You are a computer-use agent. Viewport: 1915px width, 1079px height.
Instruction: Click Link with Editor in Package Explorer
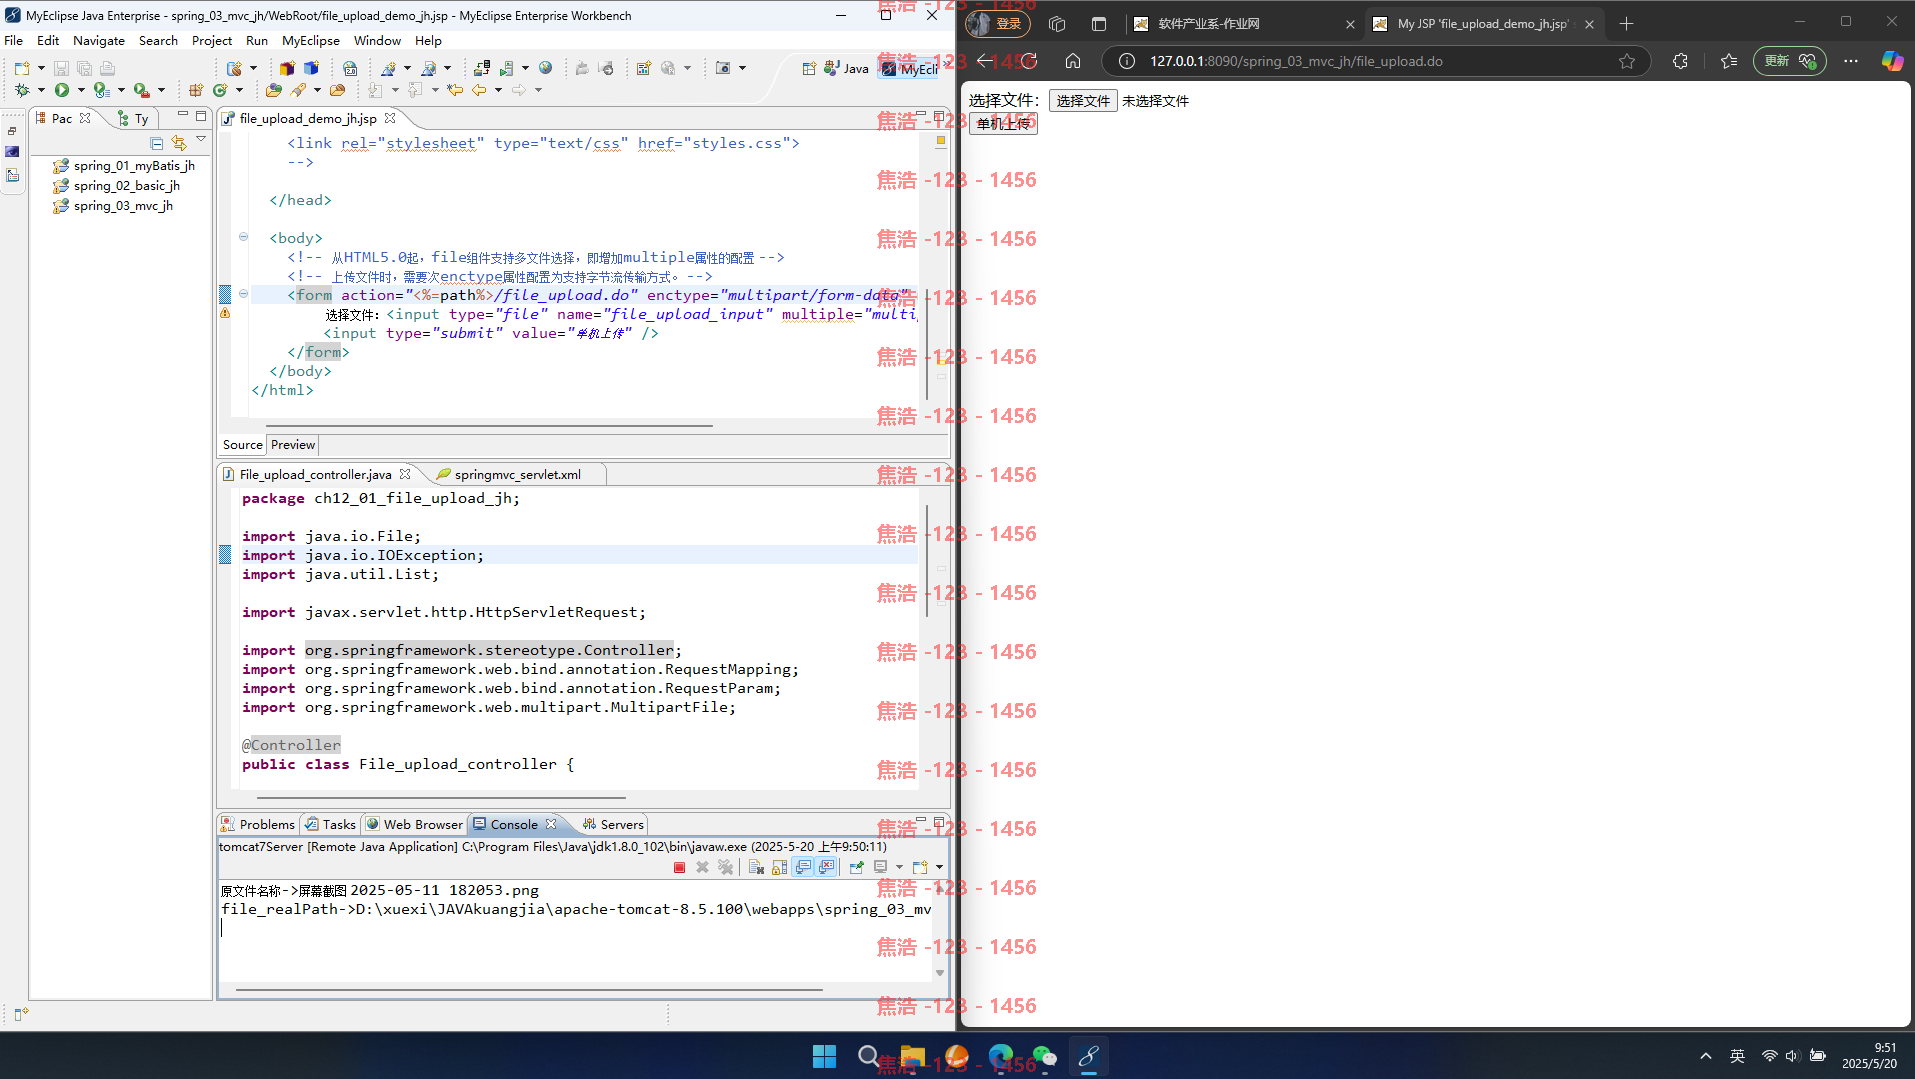179,143
